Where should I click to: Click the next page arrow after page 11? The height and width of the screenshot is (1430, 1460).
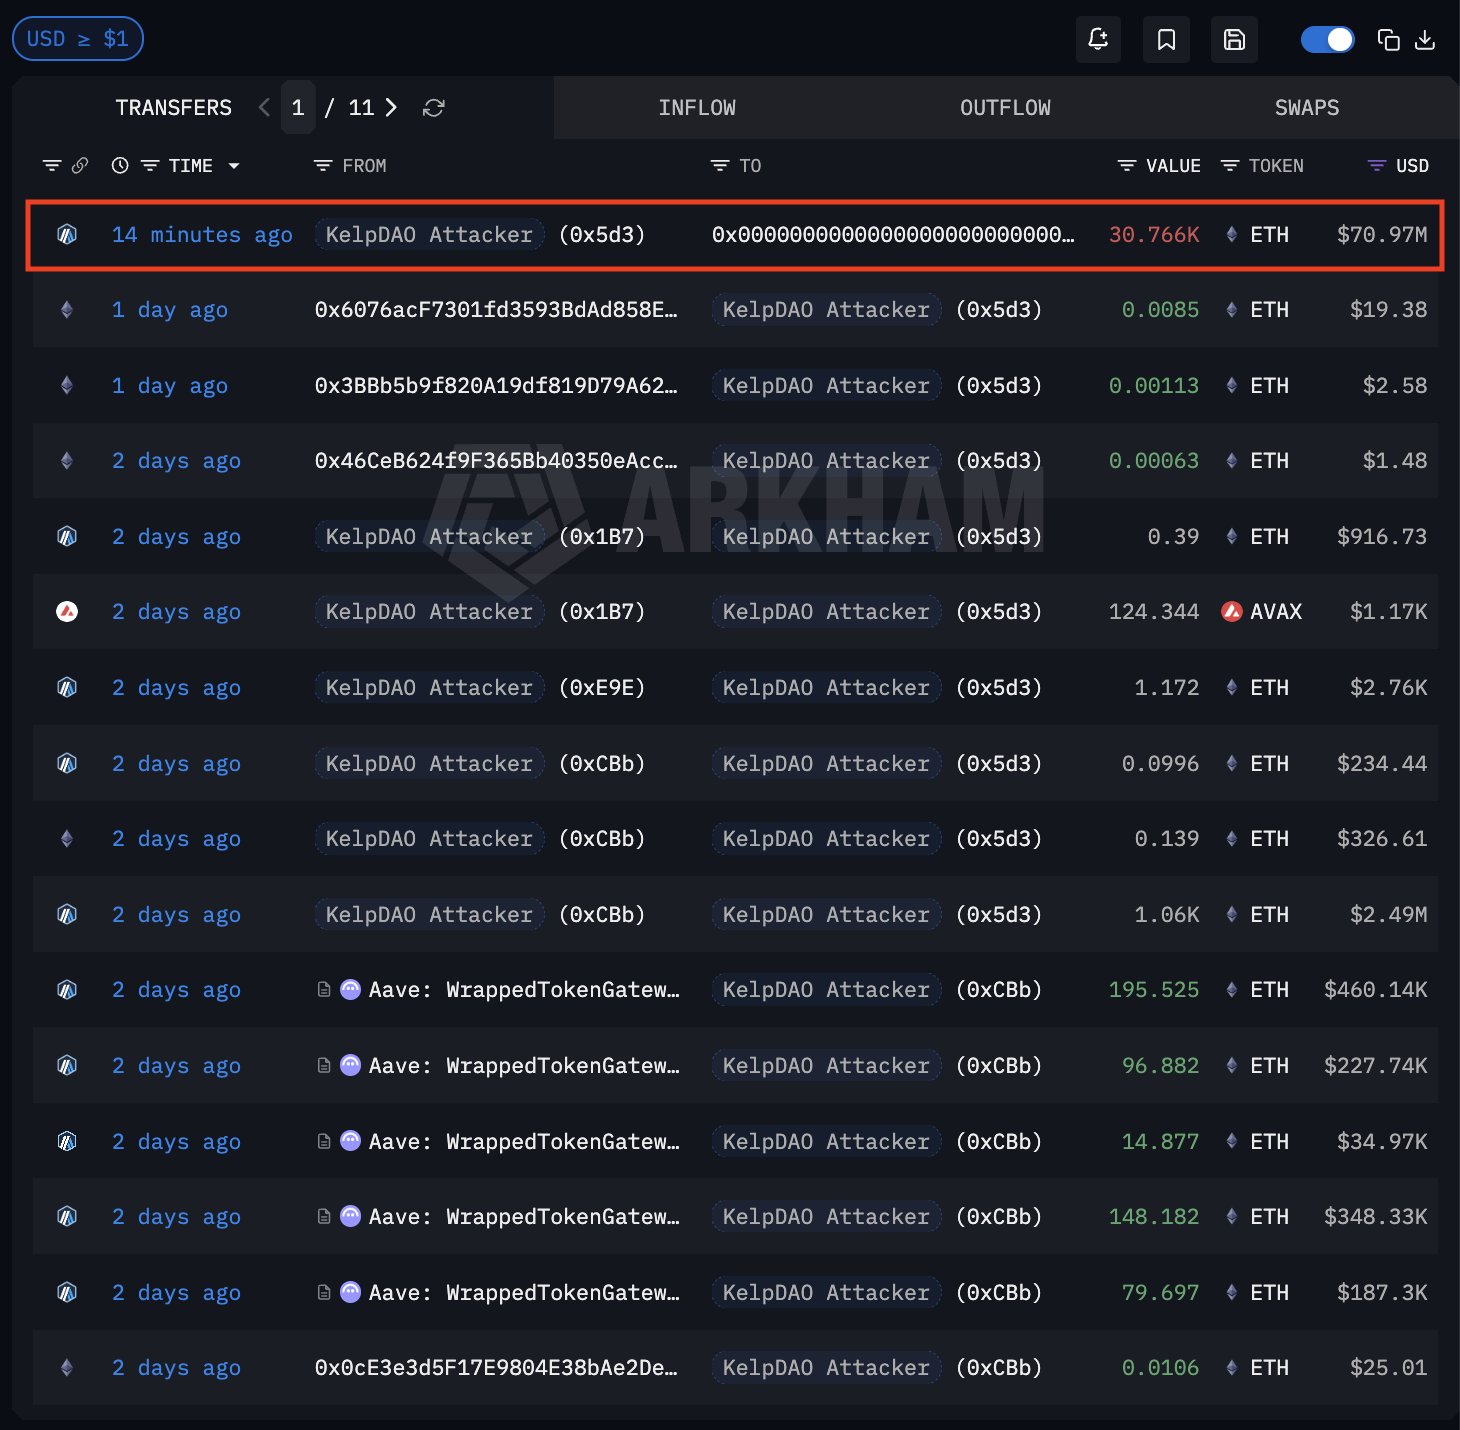tap(392, 107)
